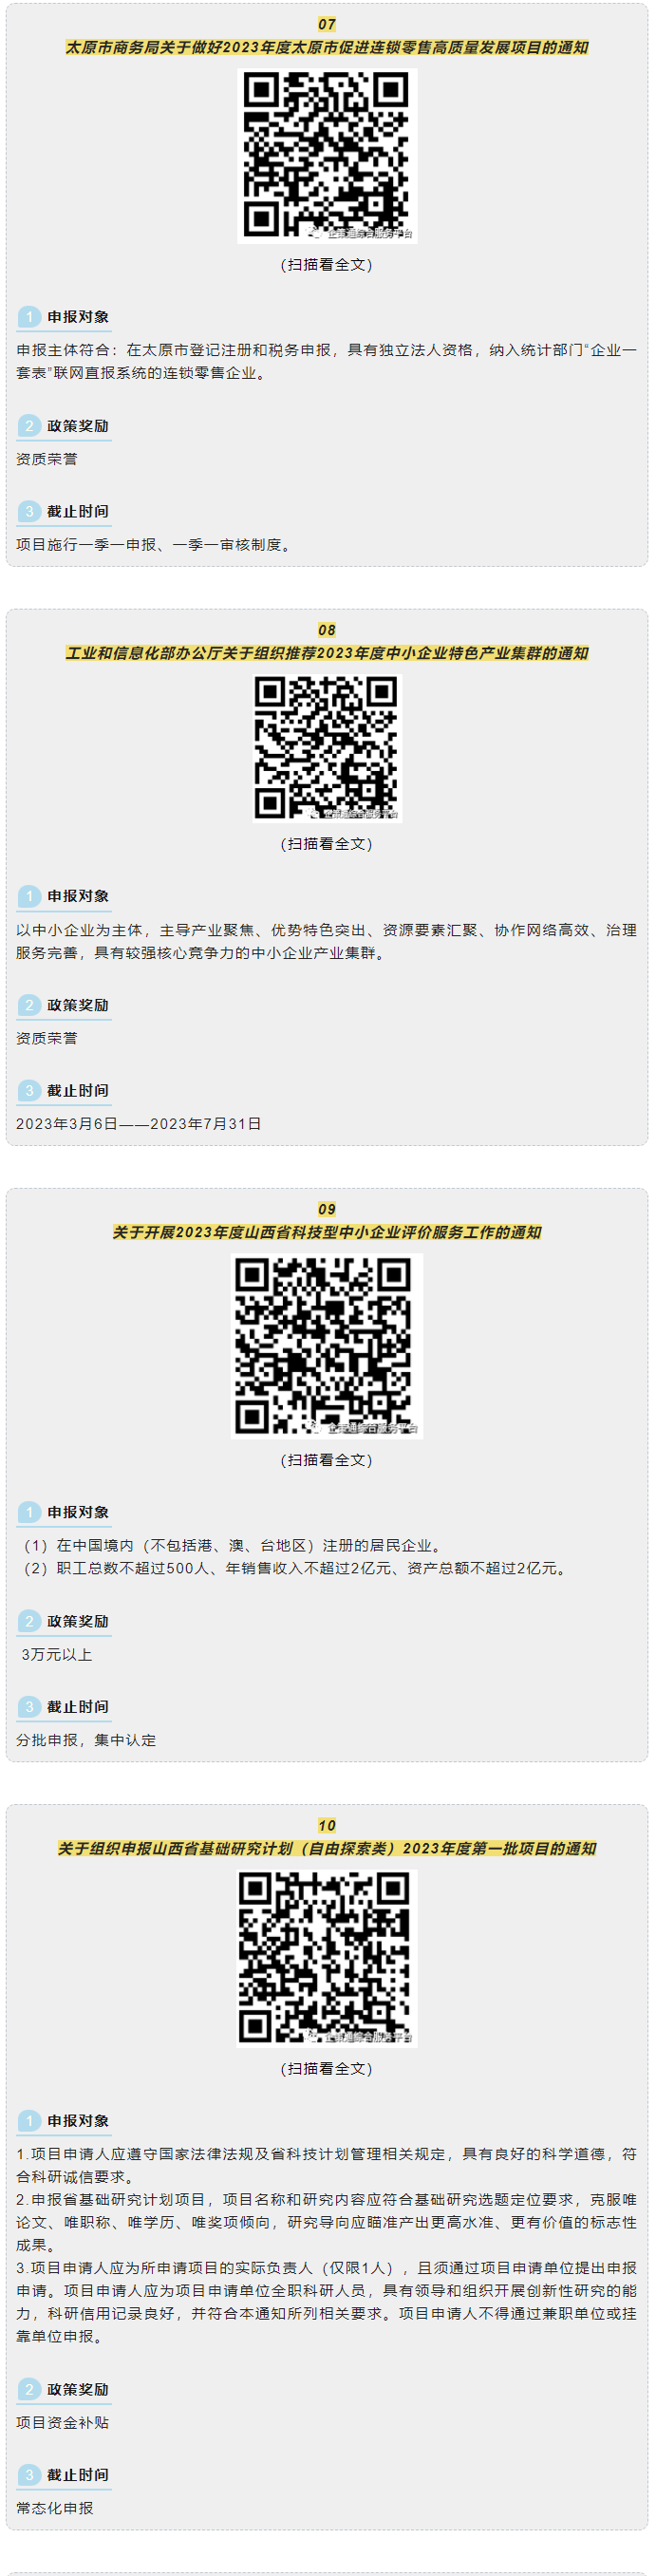Image resolution: width=656 pixels, height=2576 pixels.
Task: Click number 1 badge in section 07
Action: point(29,317)
